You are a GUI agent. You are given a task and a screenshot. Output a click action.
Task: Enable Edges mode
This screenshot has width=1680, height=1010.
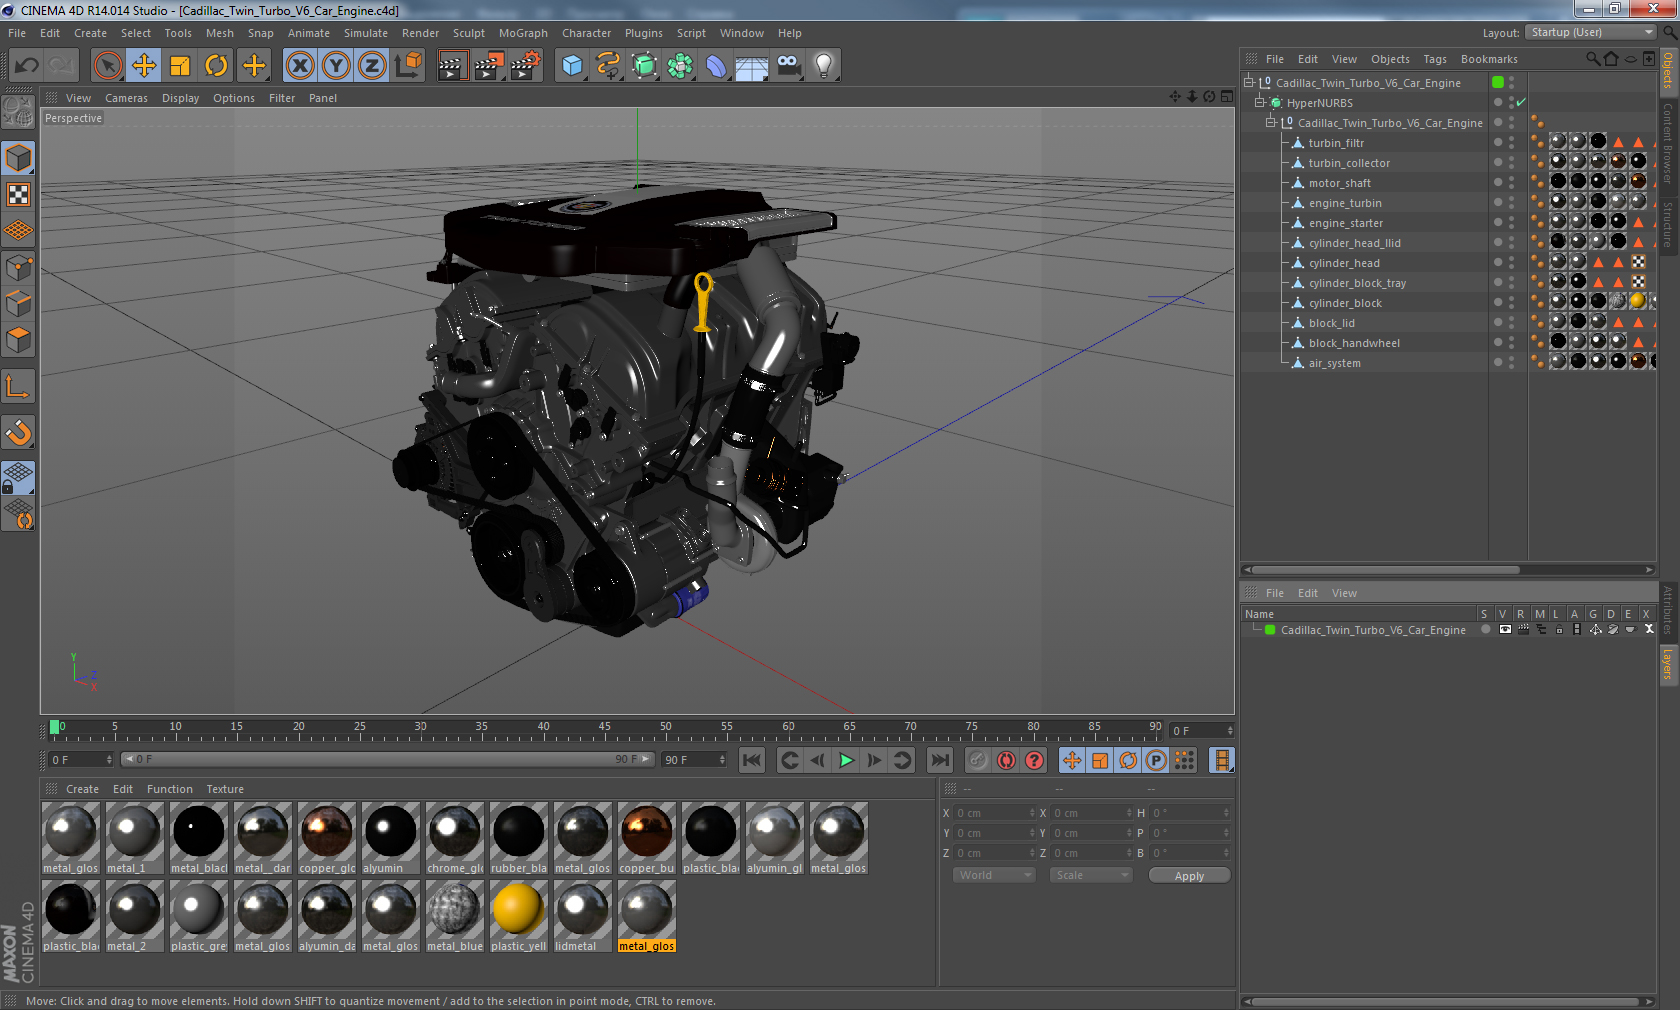coord(18,304)
